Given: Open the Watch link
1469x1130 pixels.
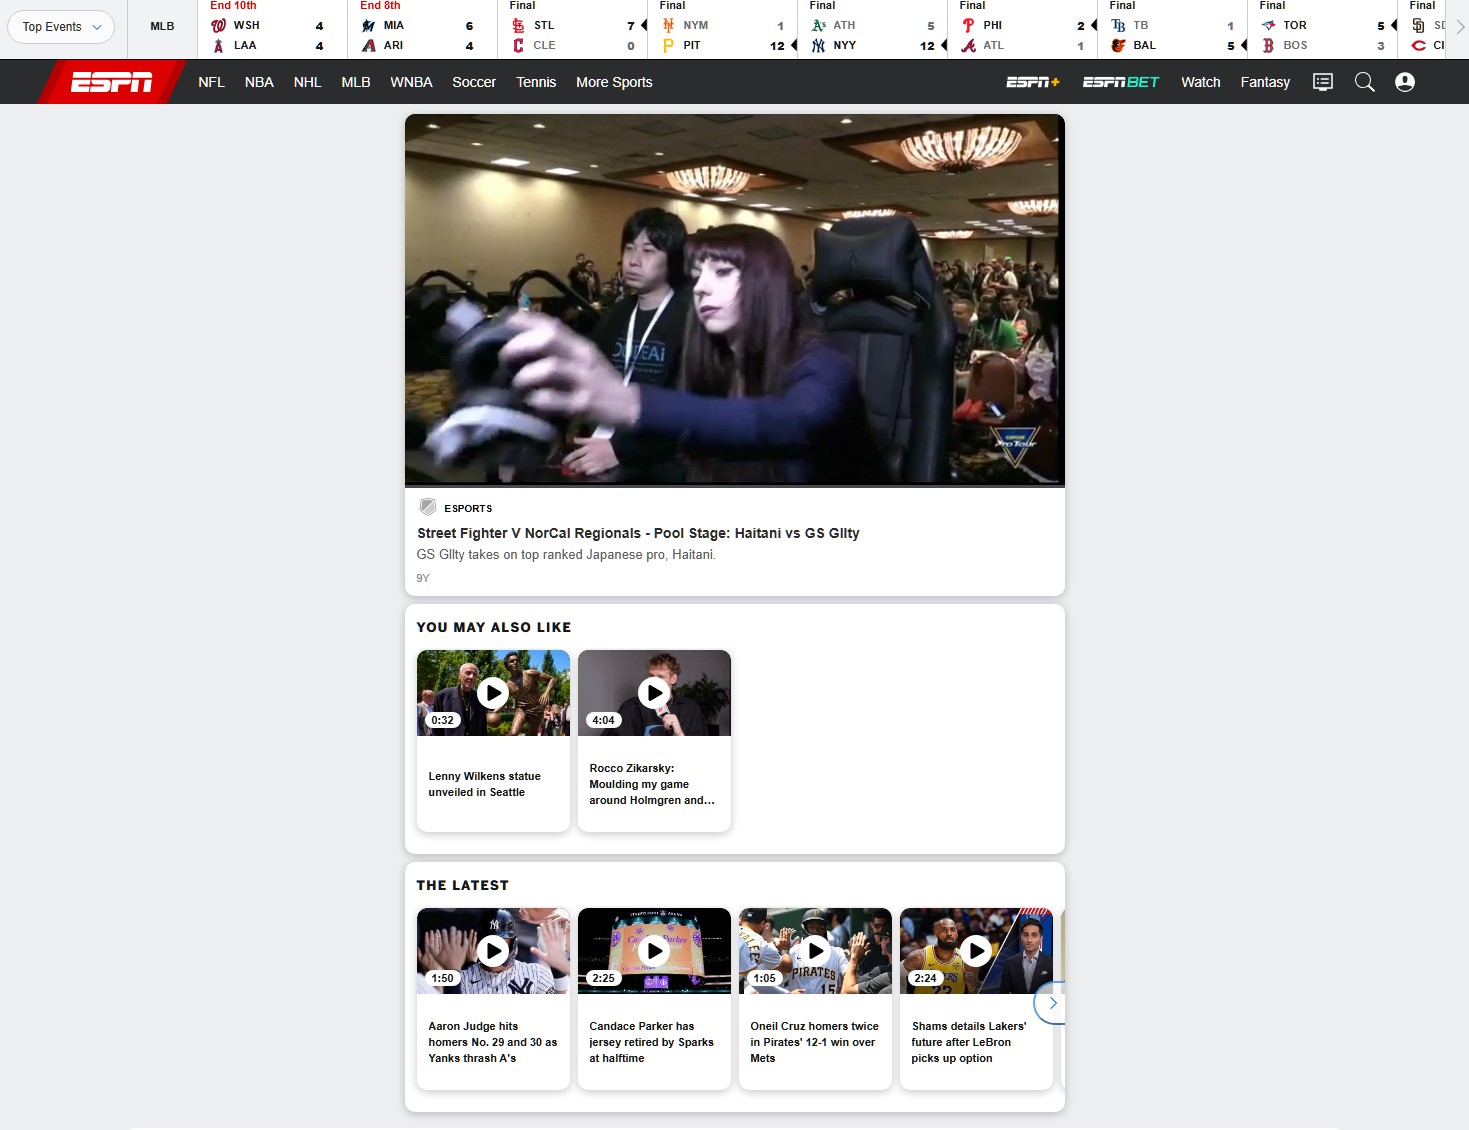Looking at the screenshot, I should coord(1200,82).
